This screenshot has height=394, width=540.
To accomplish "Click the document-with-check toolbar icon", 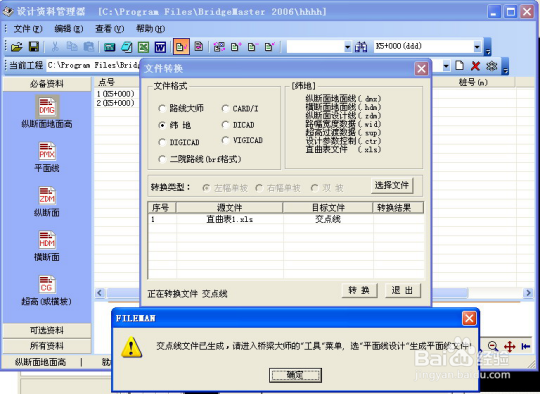I will click(x=270, y=46).
